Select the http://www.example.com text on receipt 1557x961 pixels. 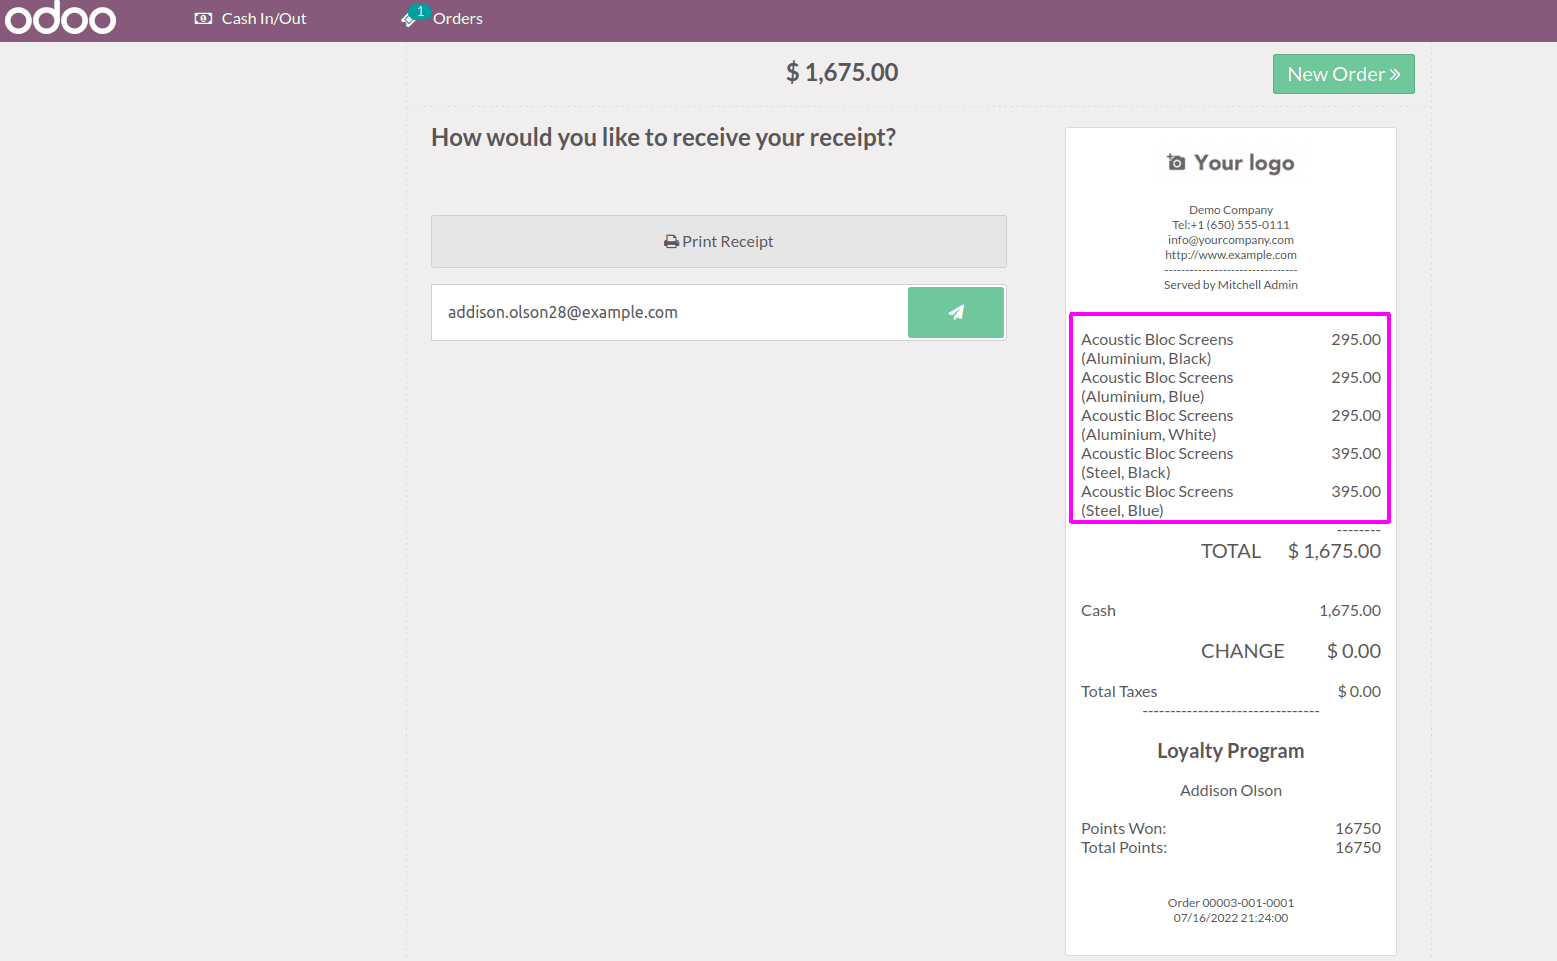pyautogui.click(x=1230, y=255)
